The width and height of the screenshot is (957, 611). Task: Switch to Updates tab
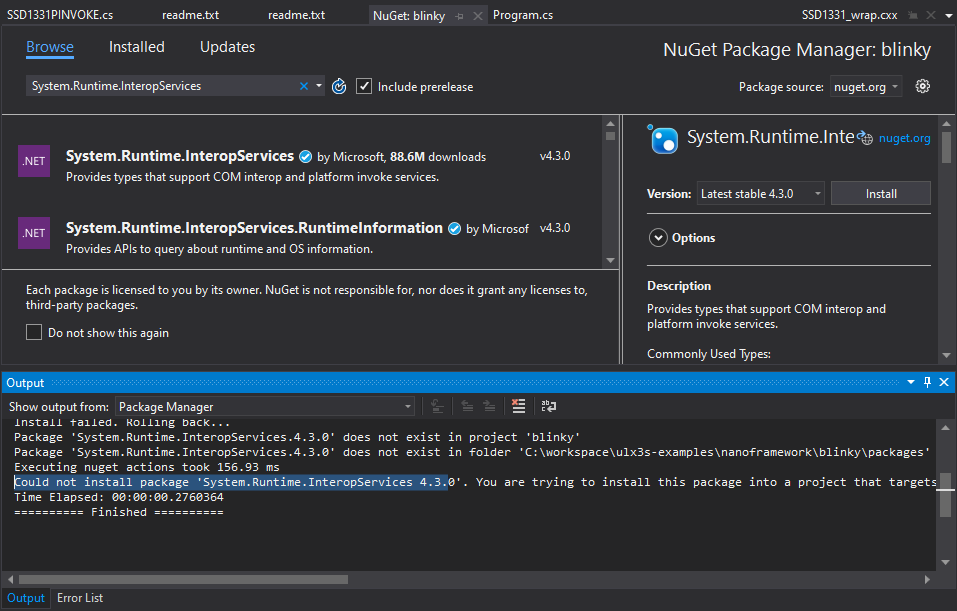pos(228,47)
